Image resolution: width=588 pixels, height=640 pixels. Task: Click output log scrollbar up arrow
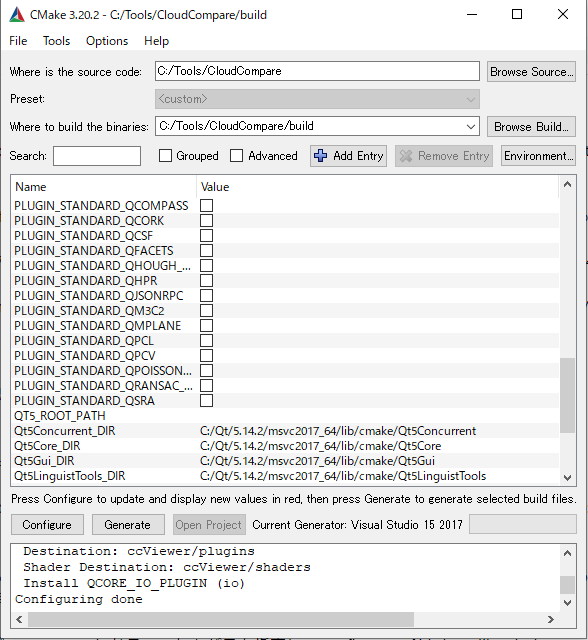coord(567,553)
